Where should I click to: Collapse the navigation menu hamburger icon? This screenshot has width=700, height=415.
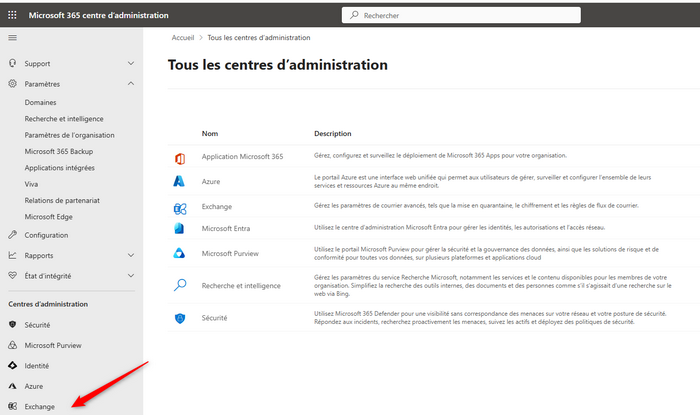coord(12,37)
